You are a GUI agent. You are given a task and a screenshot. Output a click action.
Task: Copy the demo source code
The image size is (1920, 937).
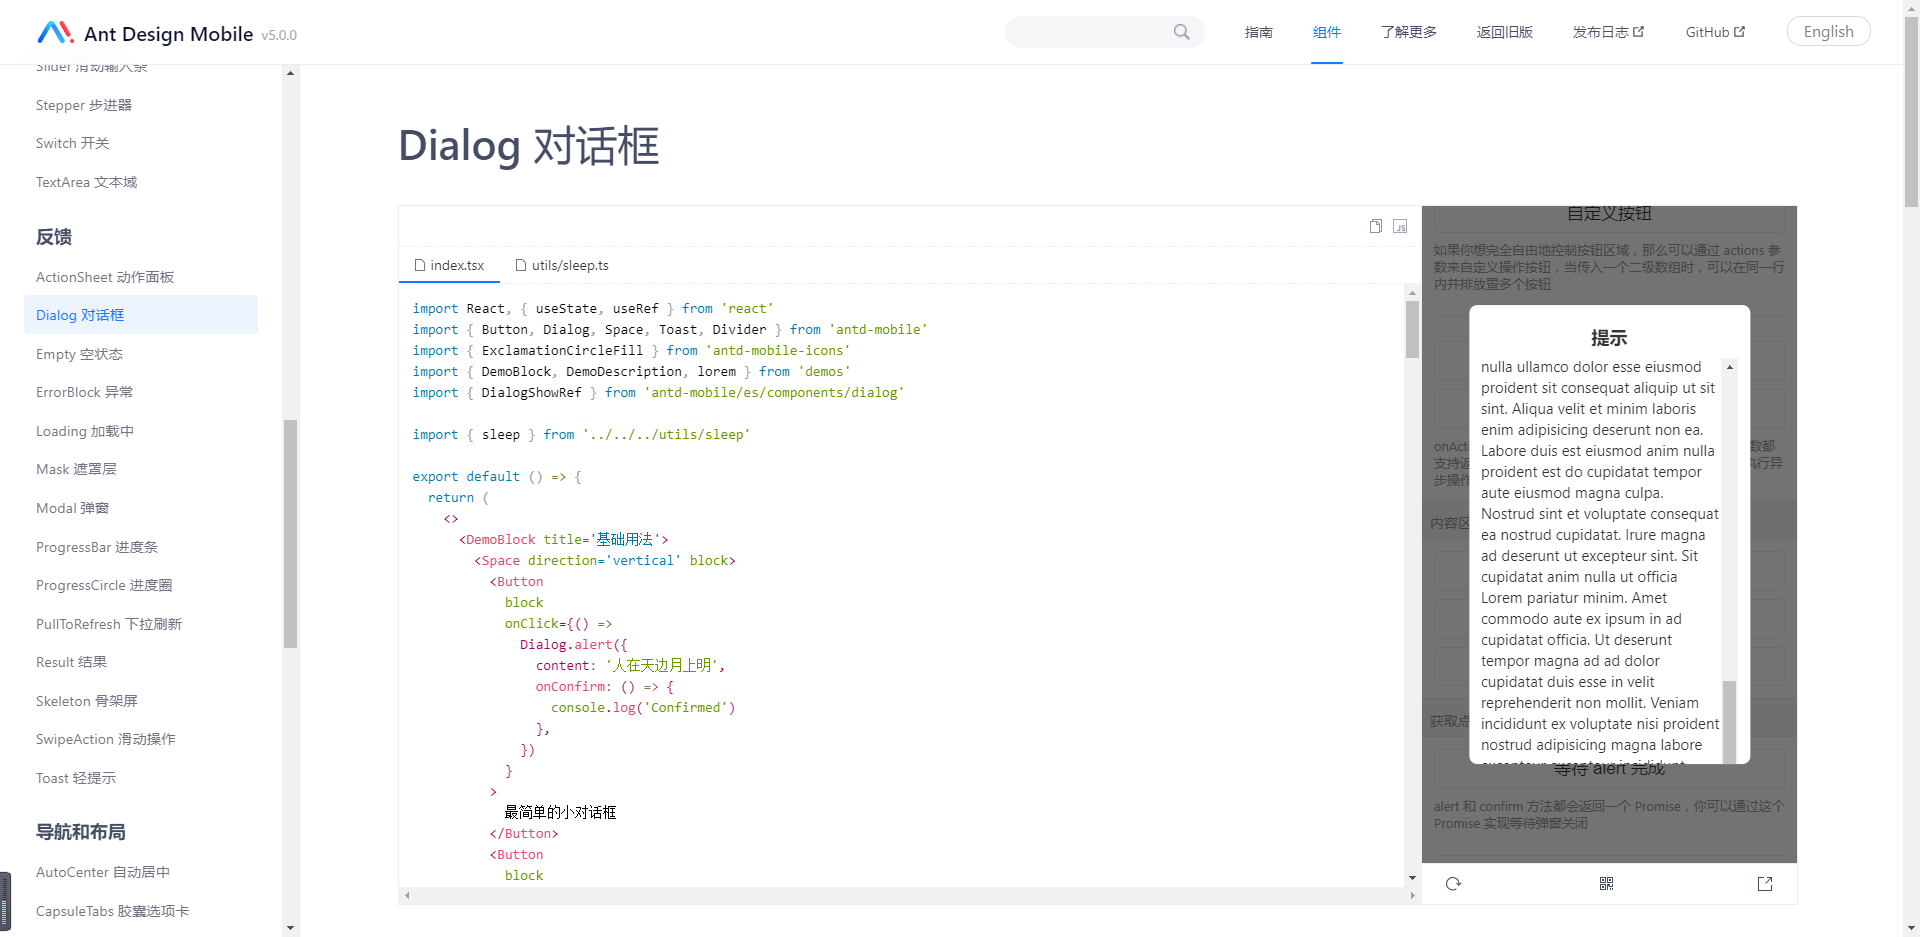[1376, 226]
